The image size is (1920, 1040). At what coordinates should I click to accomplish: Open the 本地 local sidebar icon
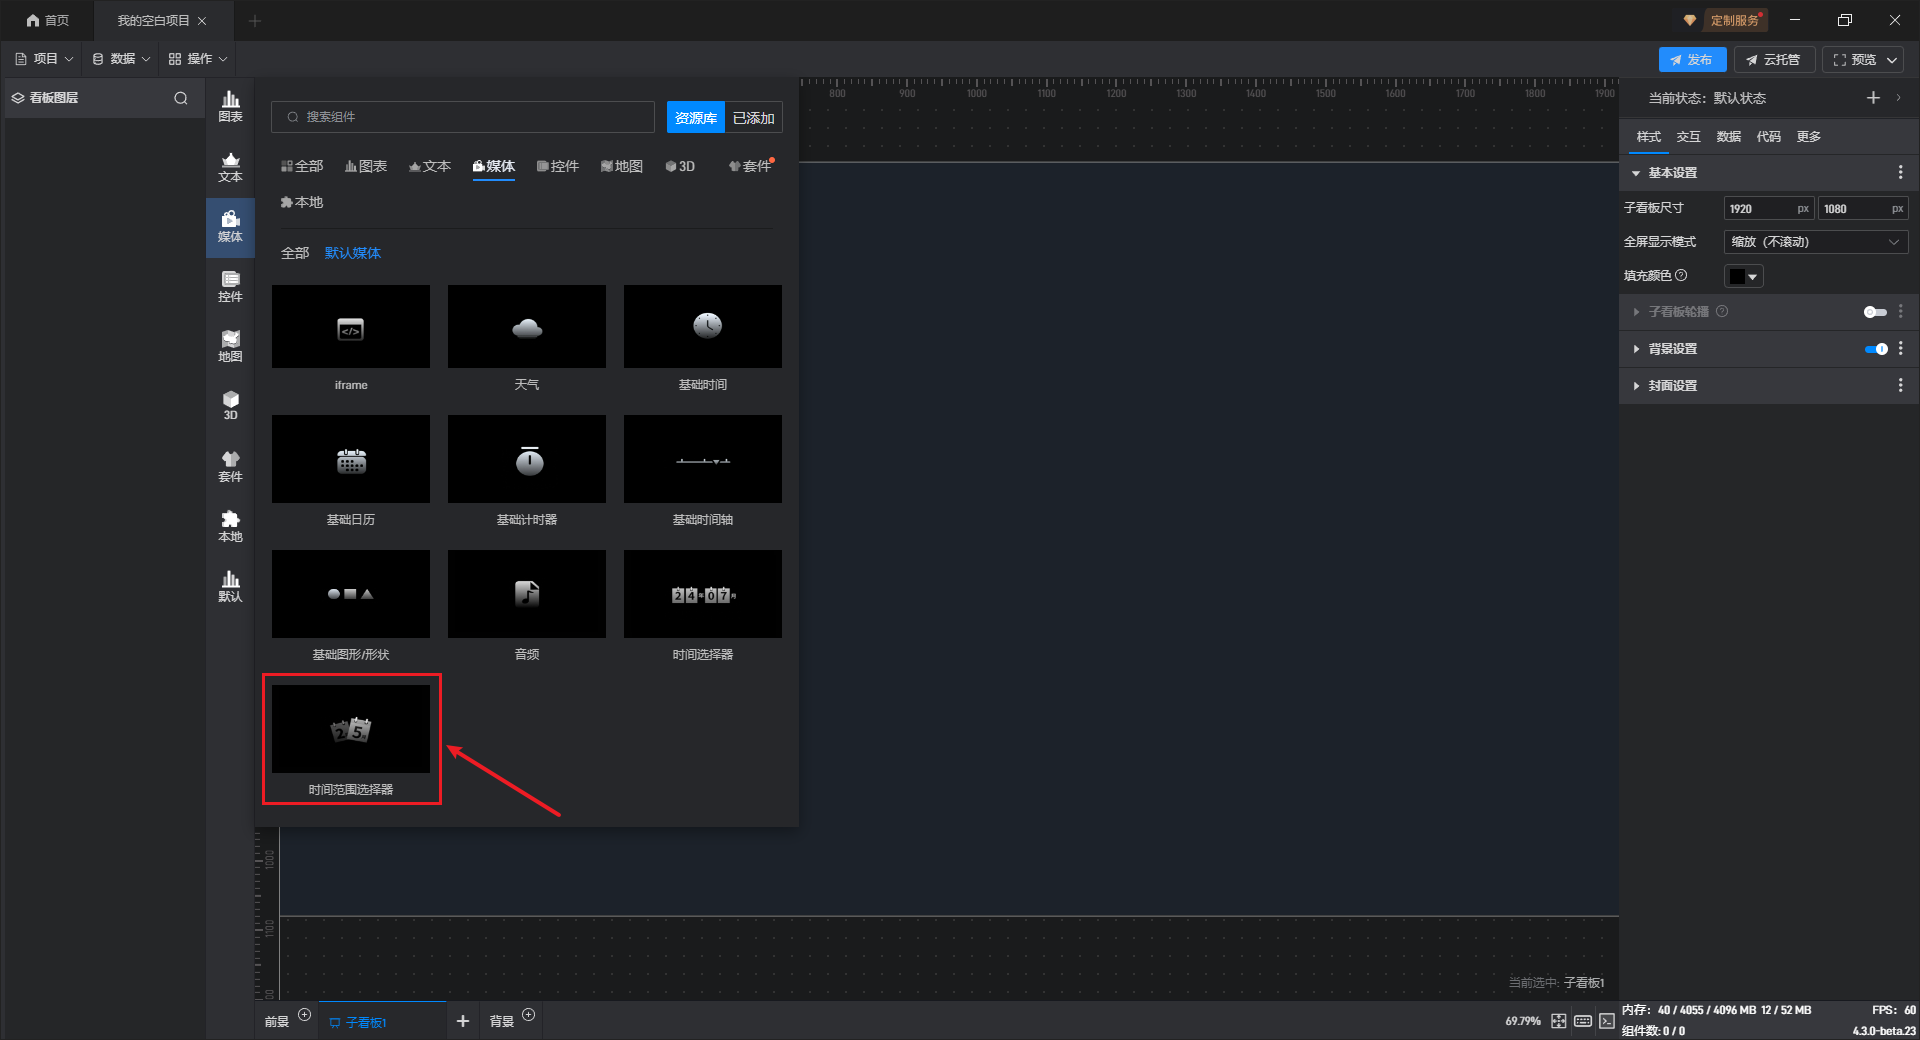tap(230, 527)
